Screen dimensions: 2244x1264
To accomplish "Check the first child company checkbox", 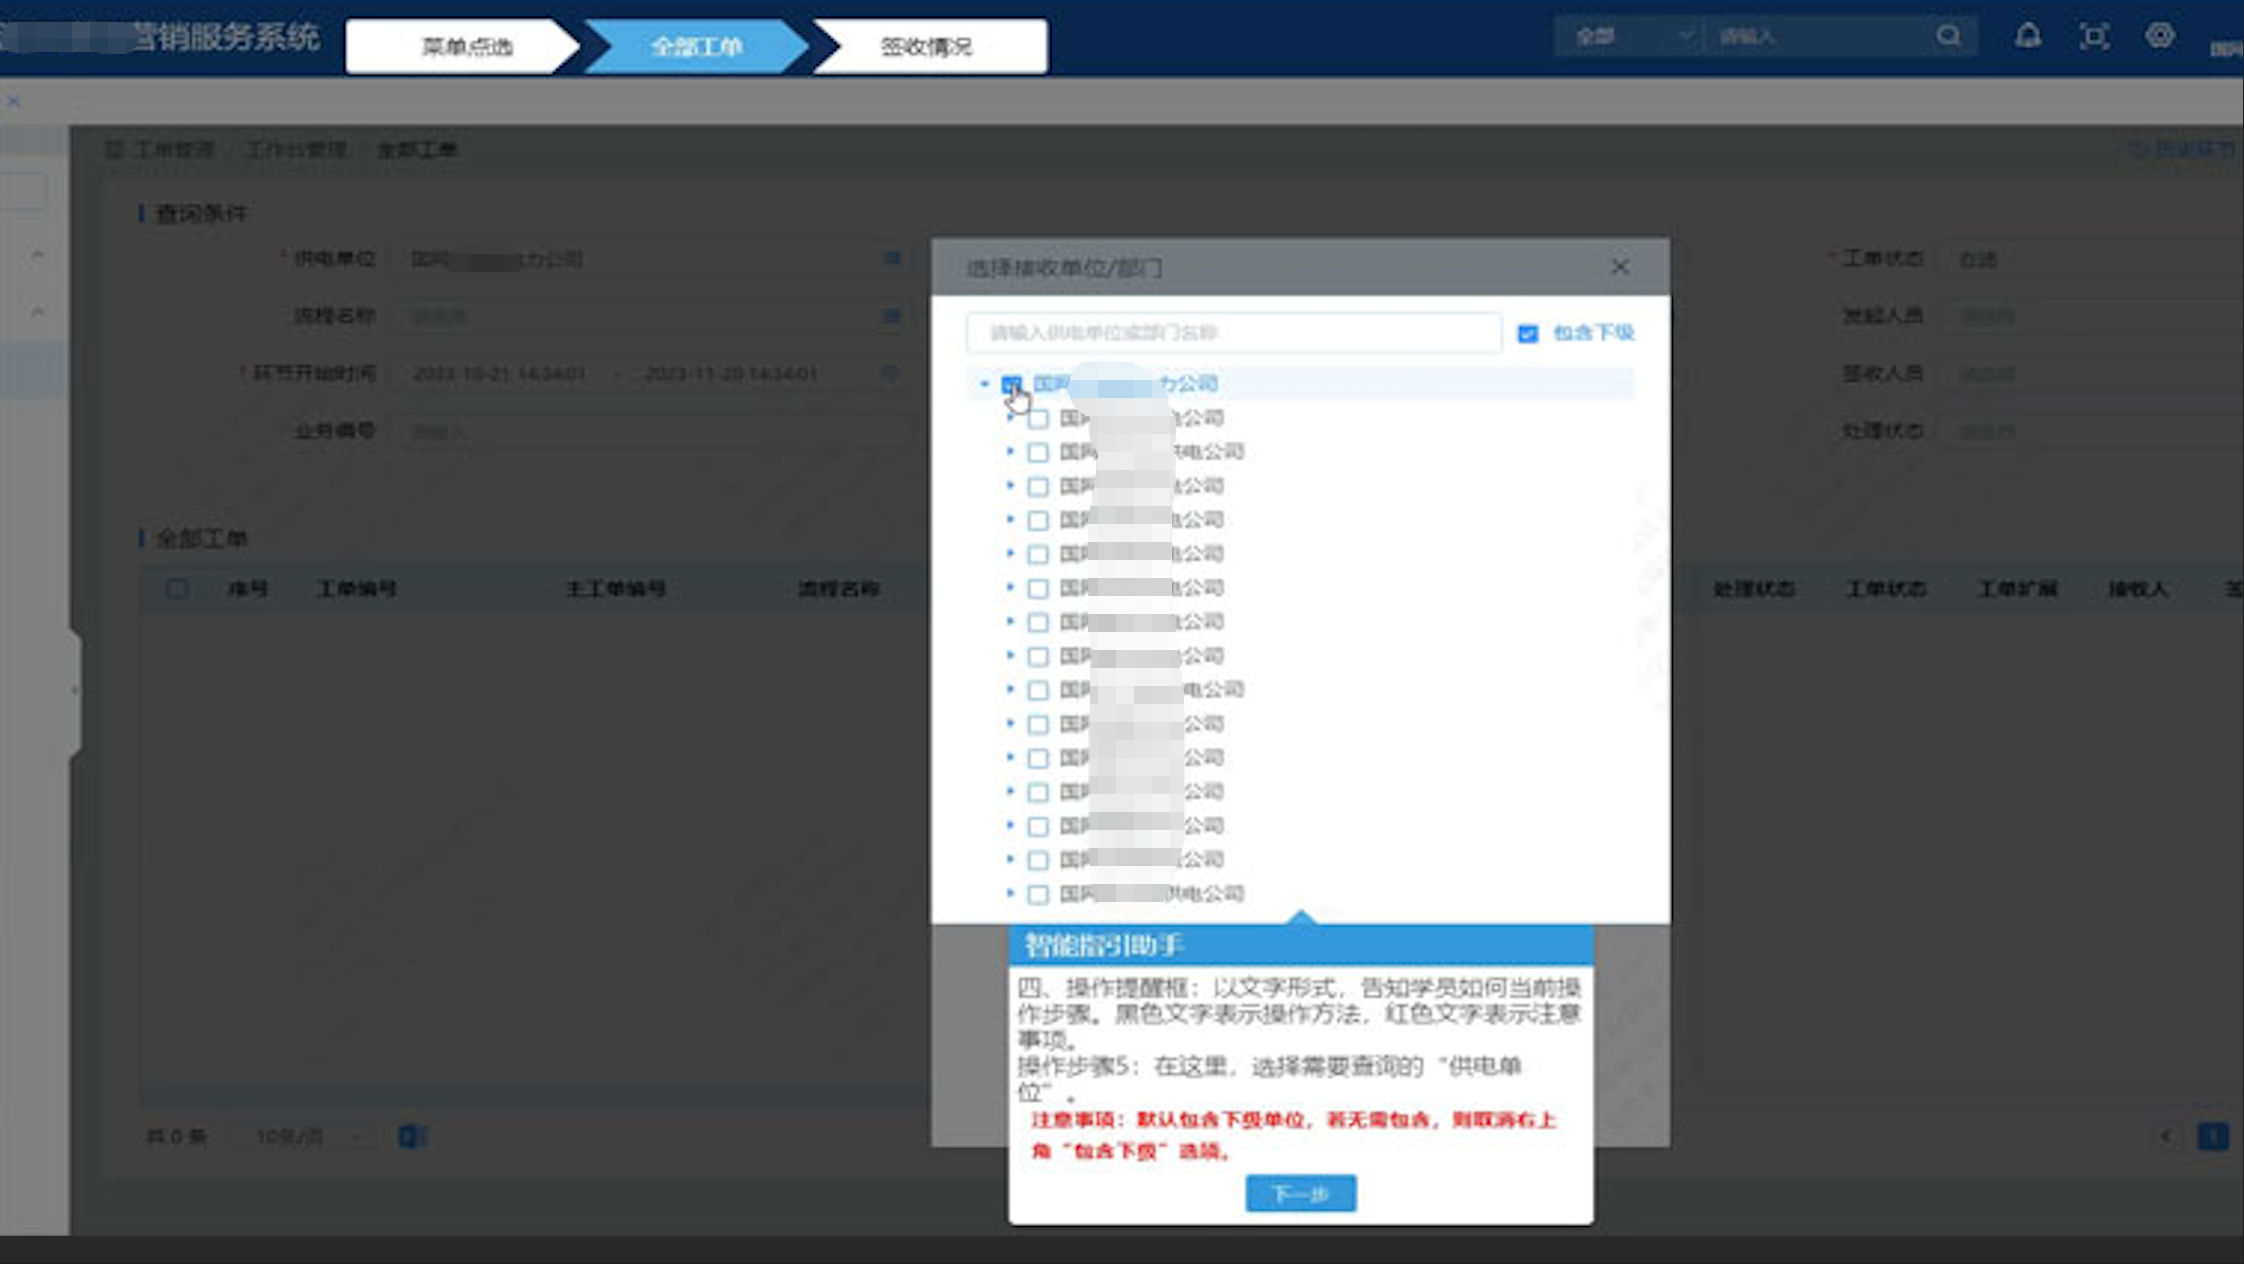I will click(x=1038, y=418).
